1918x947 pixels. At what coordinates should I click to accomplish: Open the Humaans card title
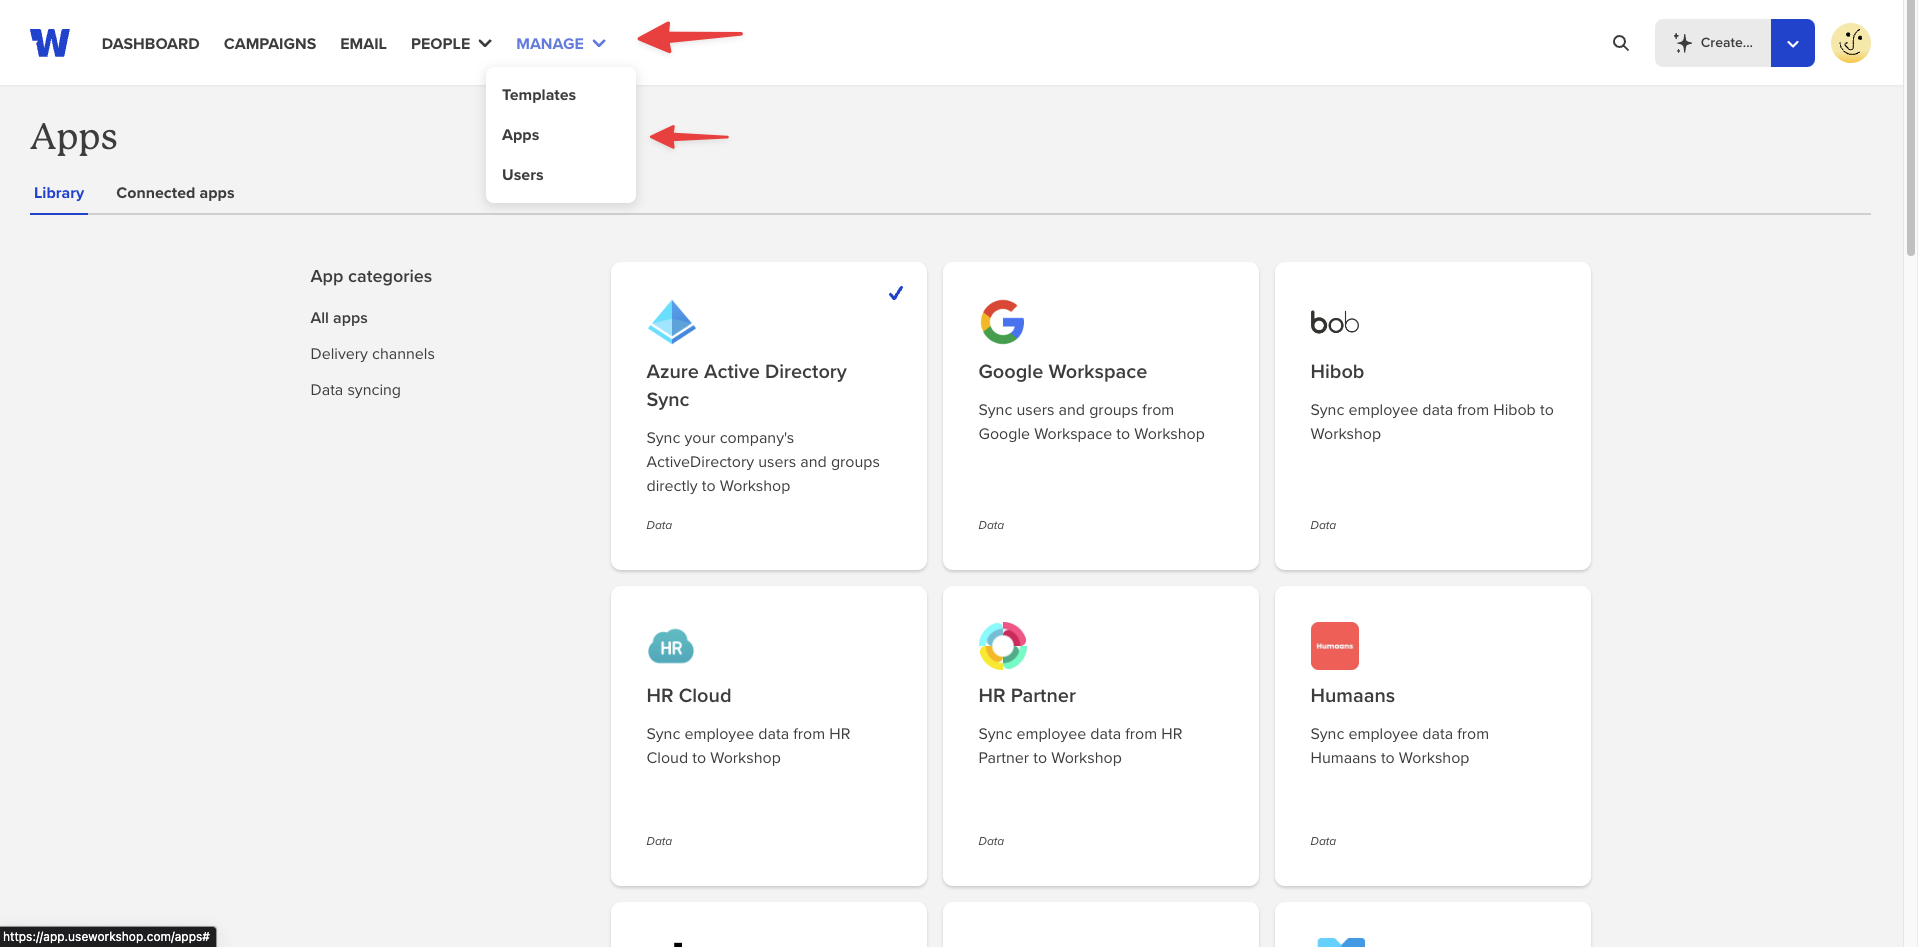(x=1352, y=695)
